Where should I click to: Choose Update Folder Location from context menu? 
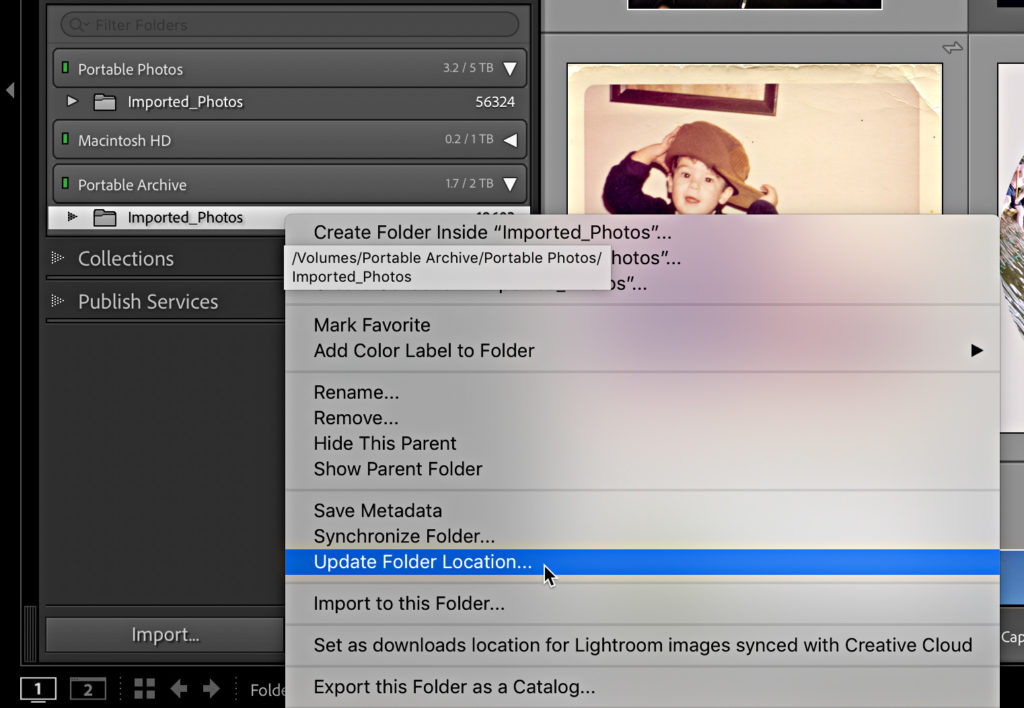422,562
